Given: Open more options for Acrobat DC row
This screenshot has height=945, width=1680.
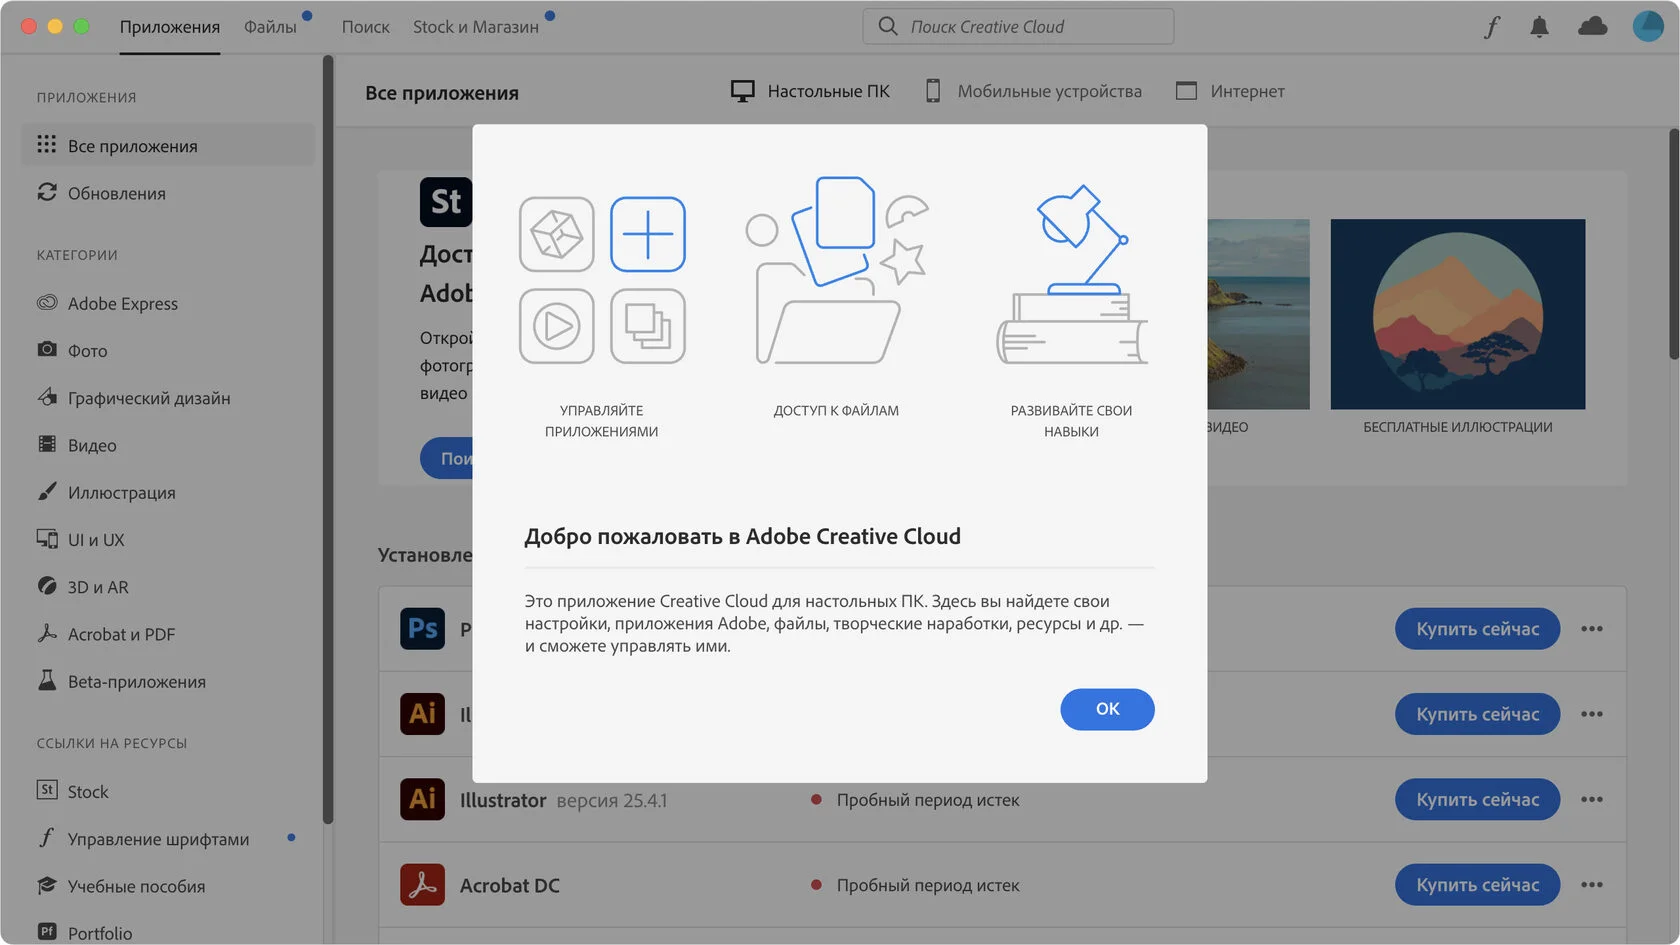Looking at the screenshot, I should (x=1592, y=885).
